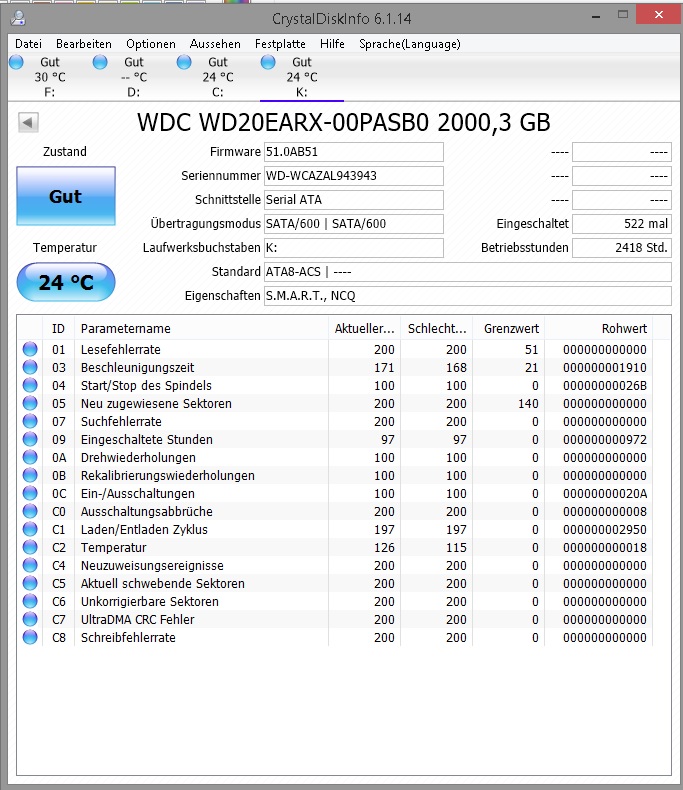Click status orb of C2 Temperatur row
Screen dimensions: 683x790
[30, 547]
